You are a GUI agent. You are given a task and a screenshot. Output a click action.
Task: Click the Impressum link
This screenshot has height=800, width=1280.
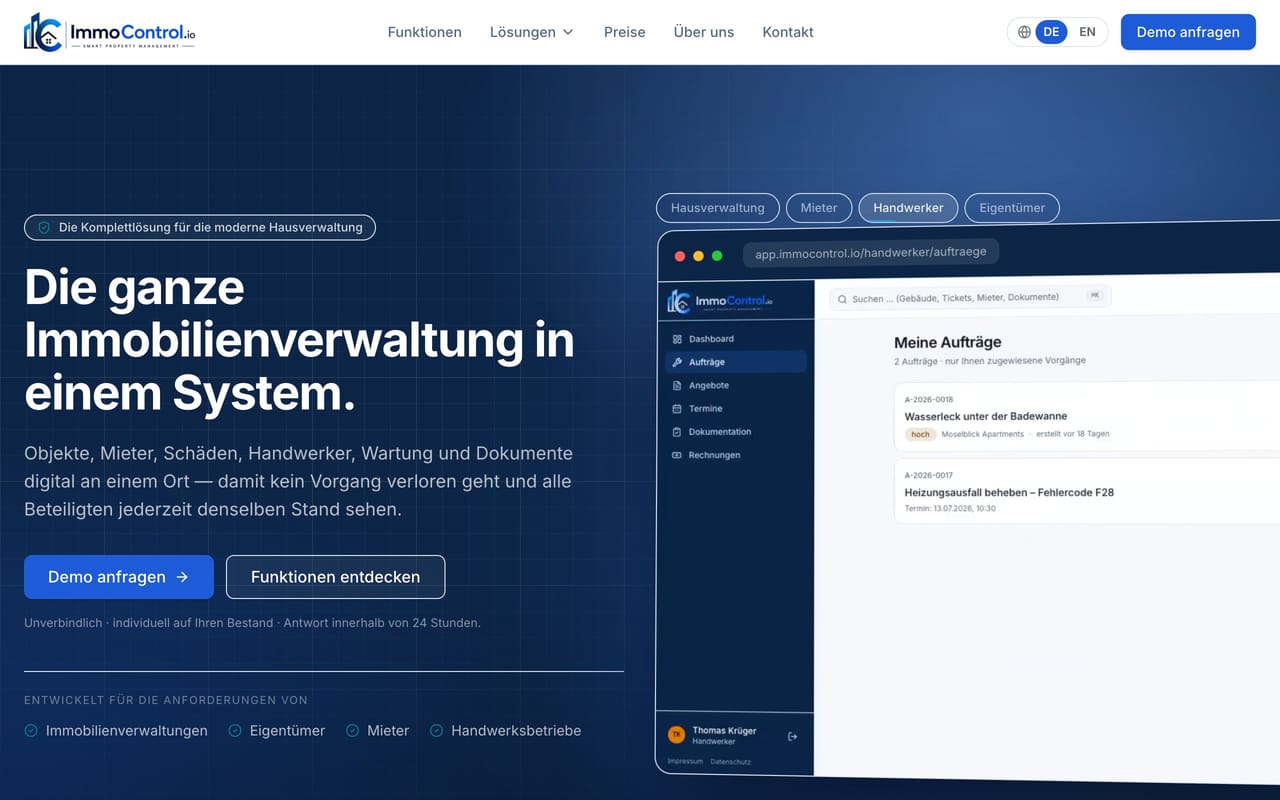coord(686,762)
